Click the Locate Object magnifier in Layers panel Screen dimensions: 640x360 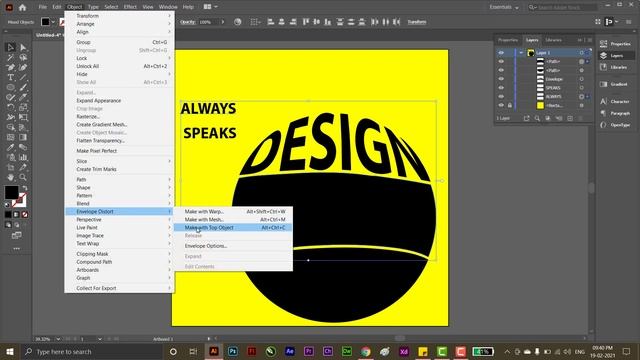537,118
